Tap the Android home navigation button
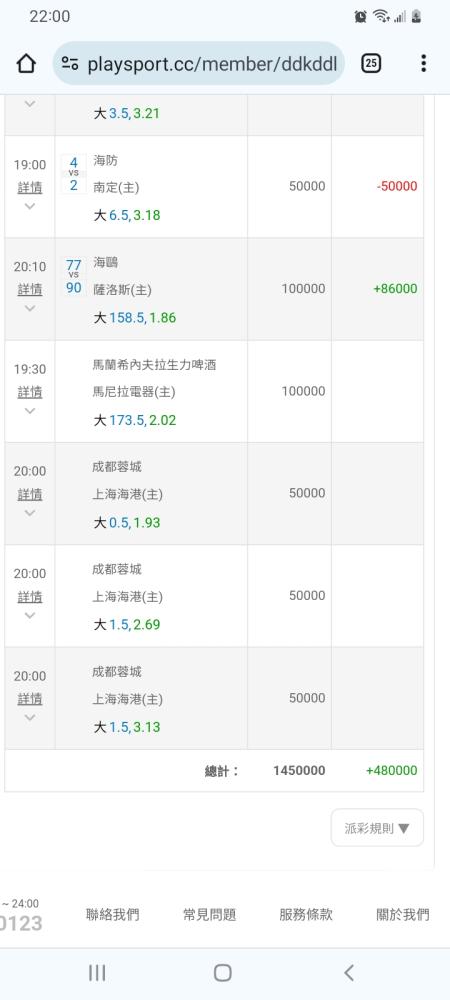 (x=222, y=973)
